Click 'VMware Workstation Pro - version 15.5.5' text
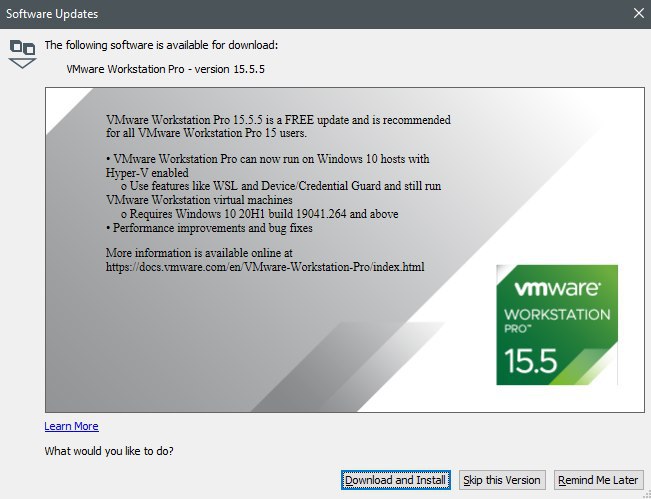The image size is (651, 499). click(x=165, y=69)
